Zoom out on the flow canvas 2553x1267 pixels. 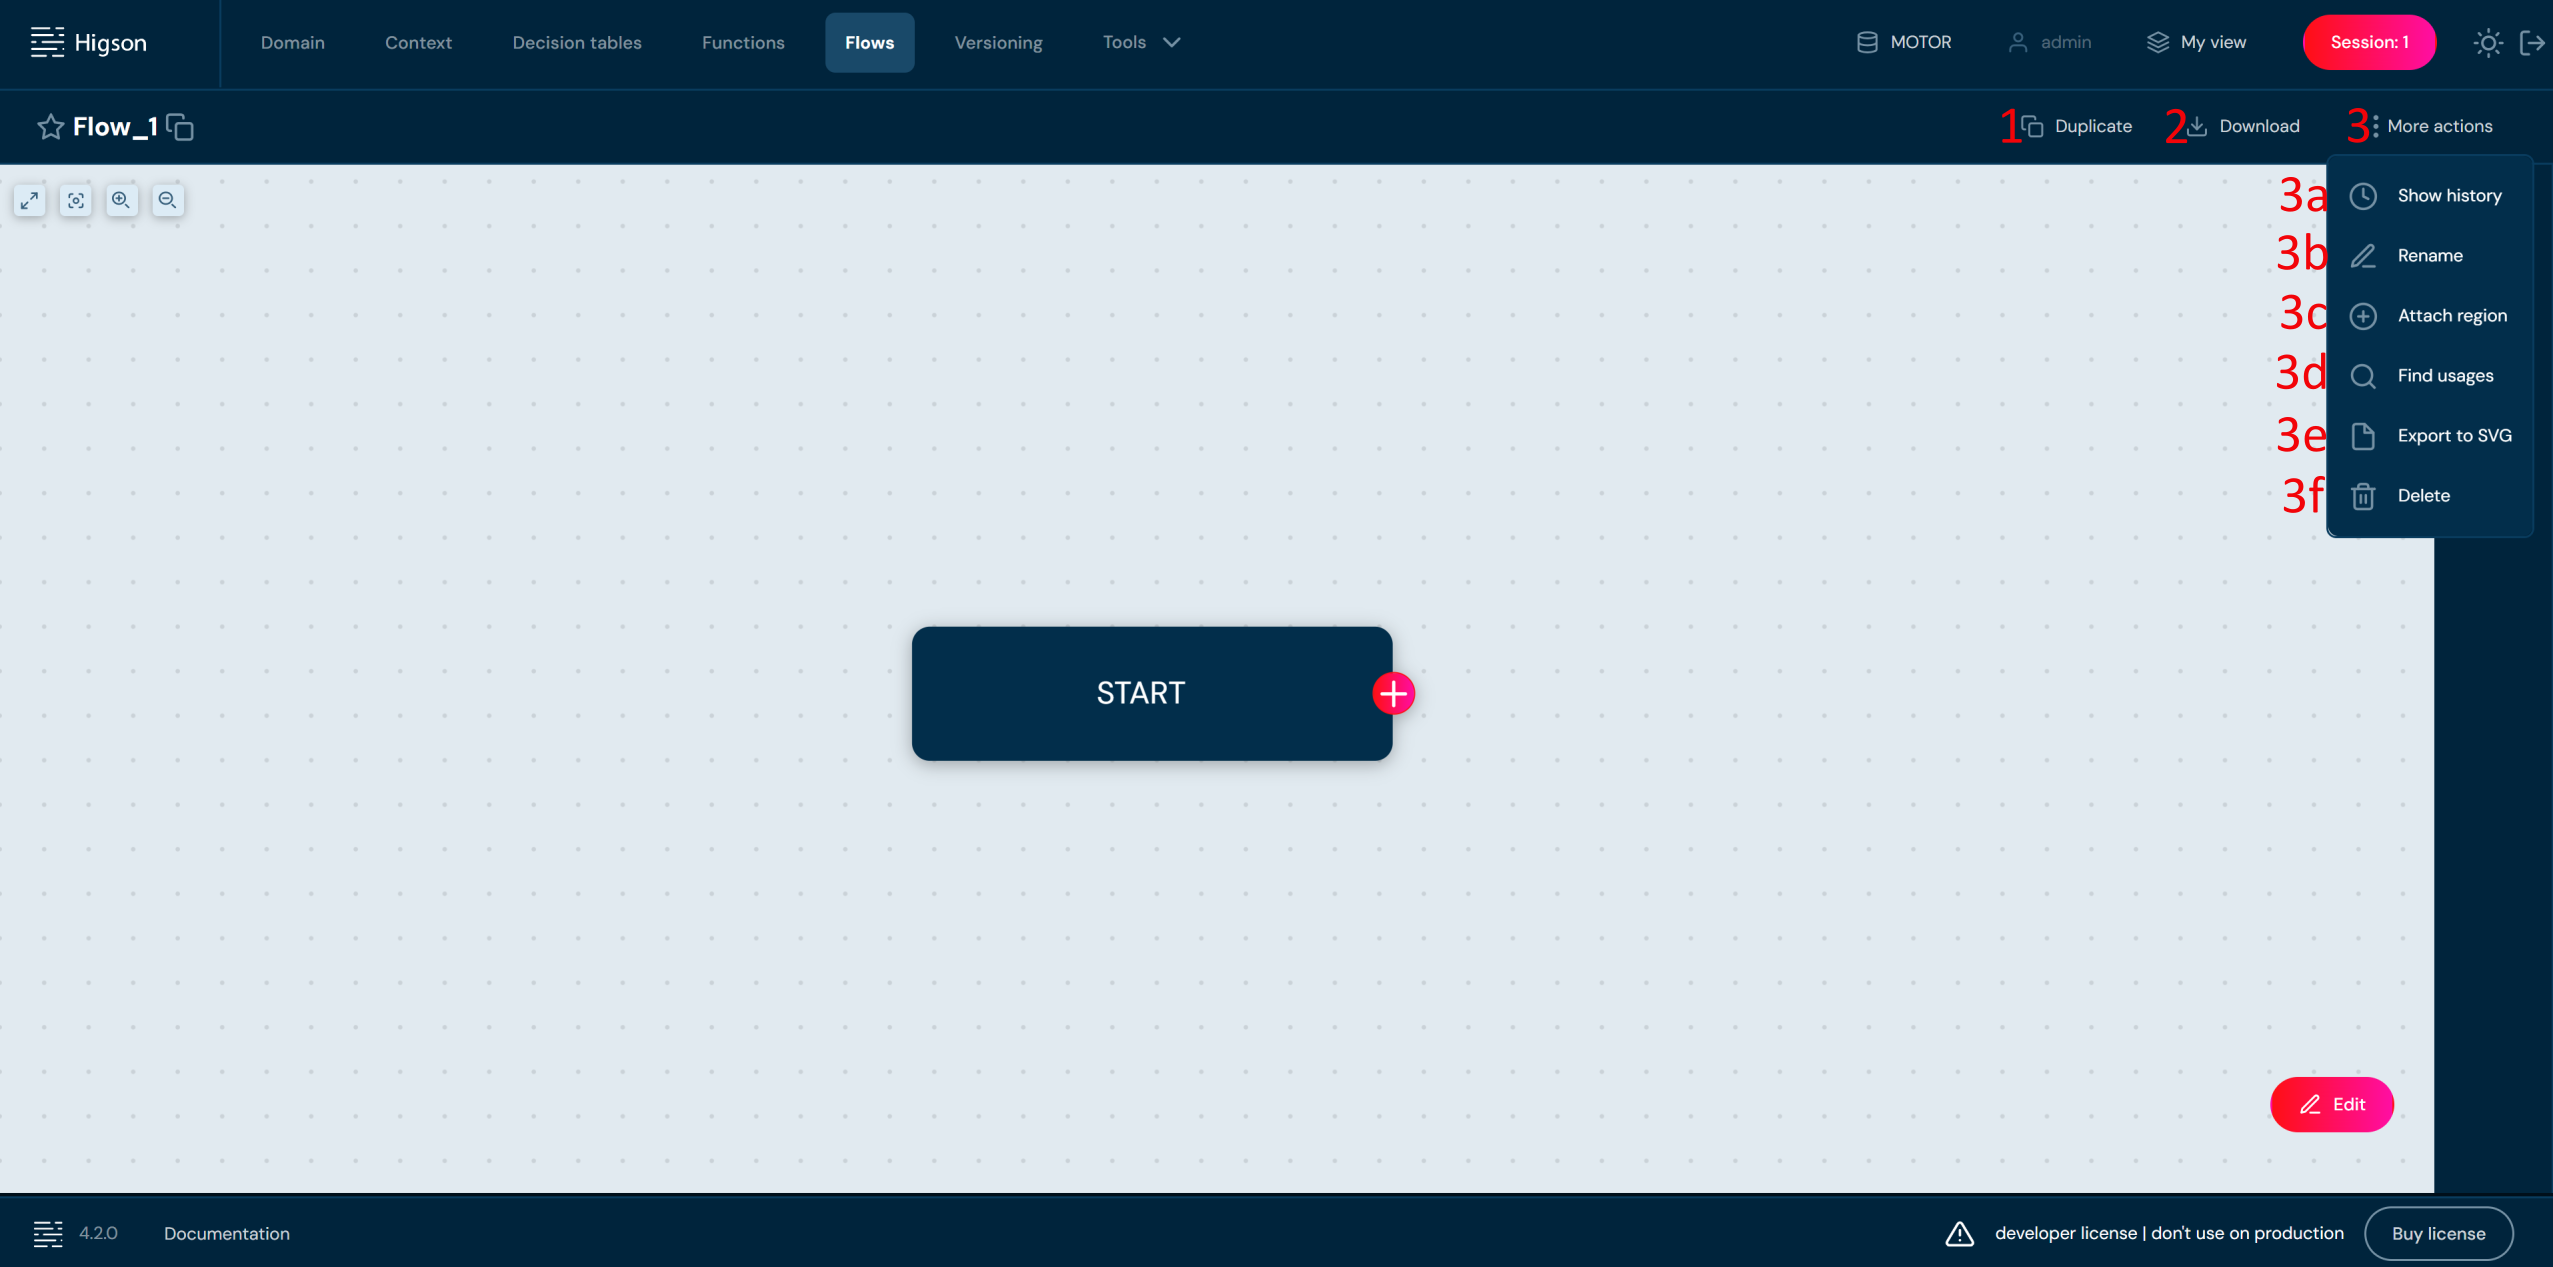(167, 201)
